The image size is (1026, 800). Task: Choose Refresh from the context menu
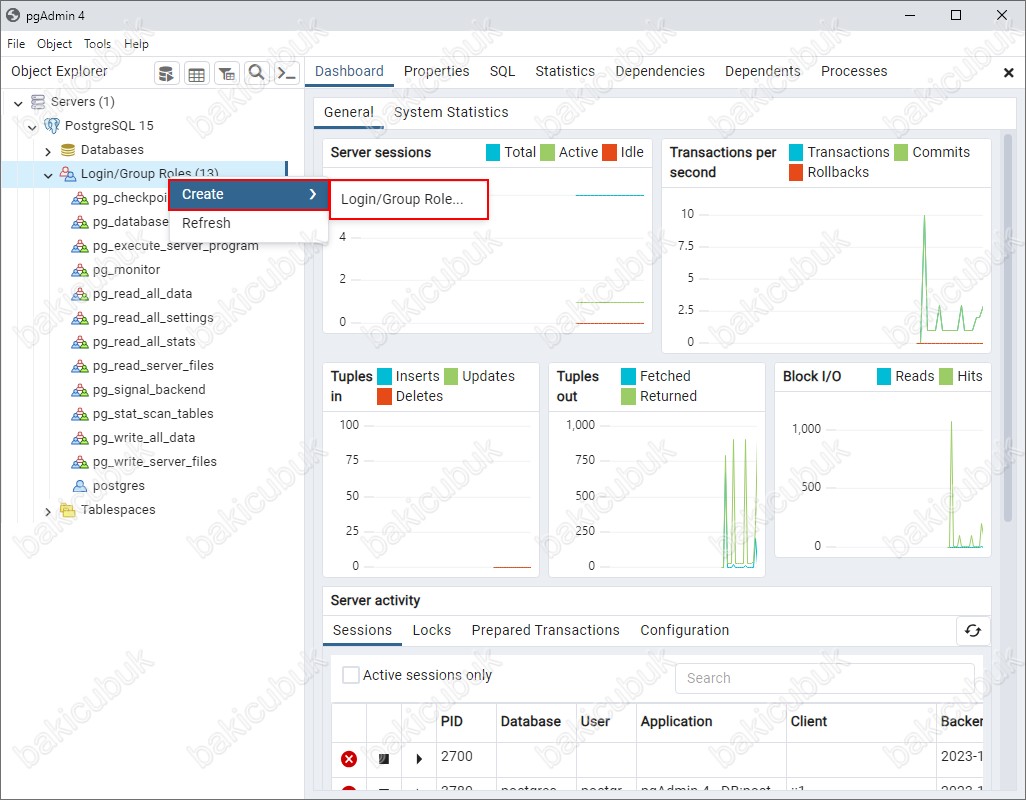pos(249,223)
